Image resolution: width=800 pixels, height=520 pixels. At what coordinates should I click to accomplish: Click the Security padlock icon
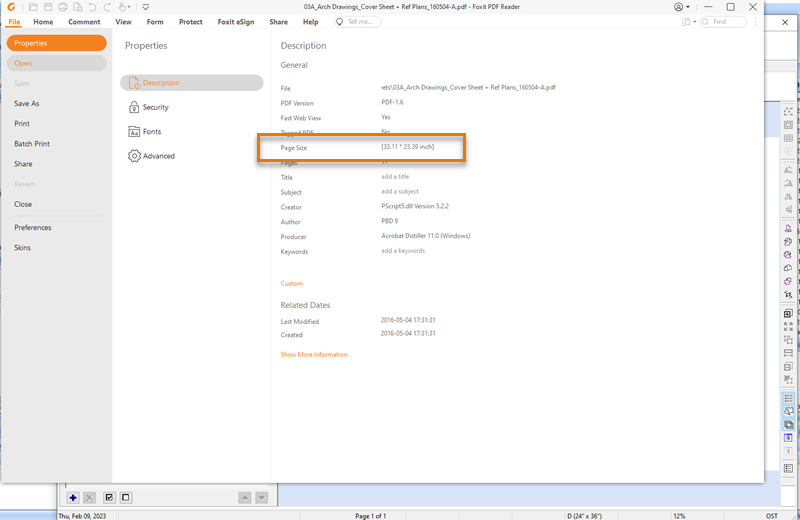[x=134, y=107]
